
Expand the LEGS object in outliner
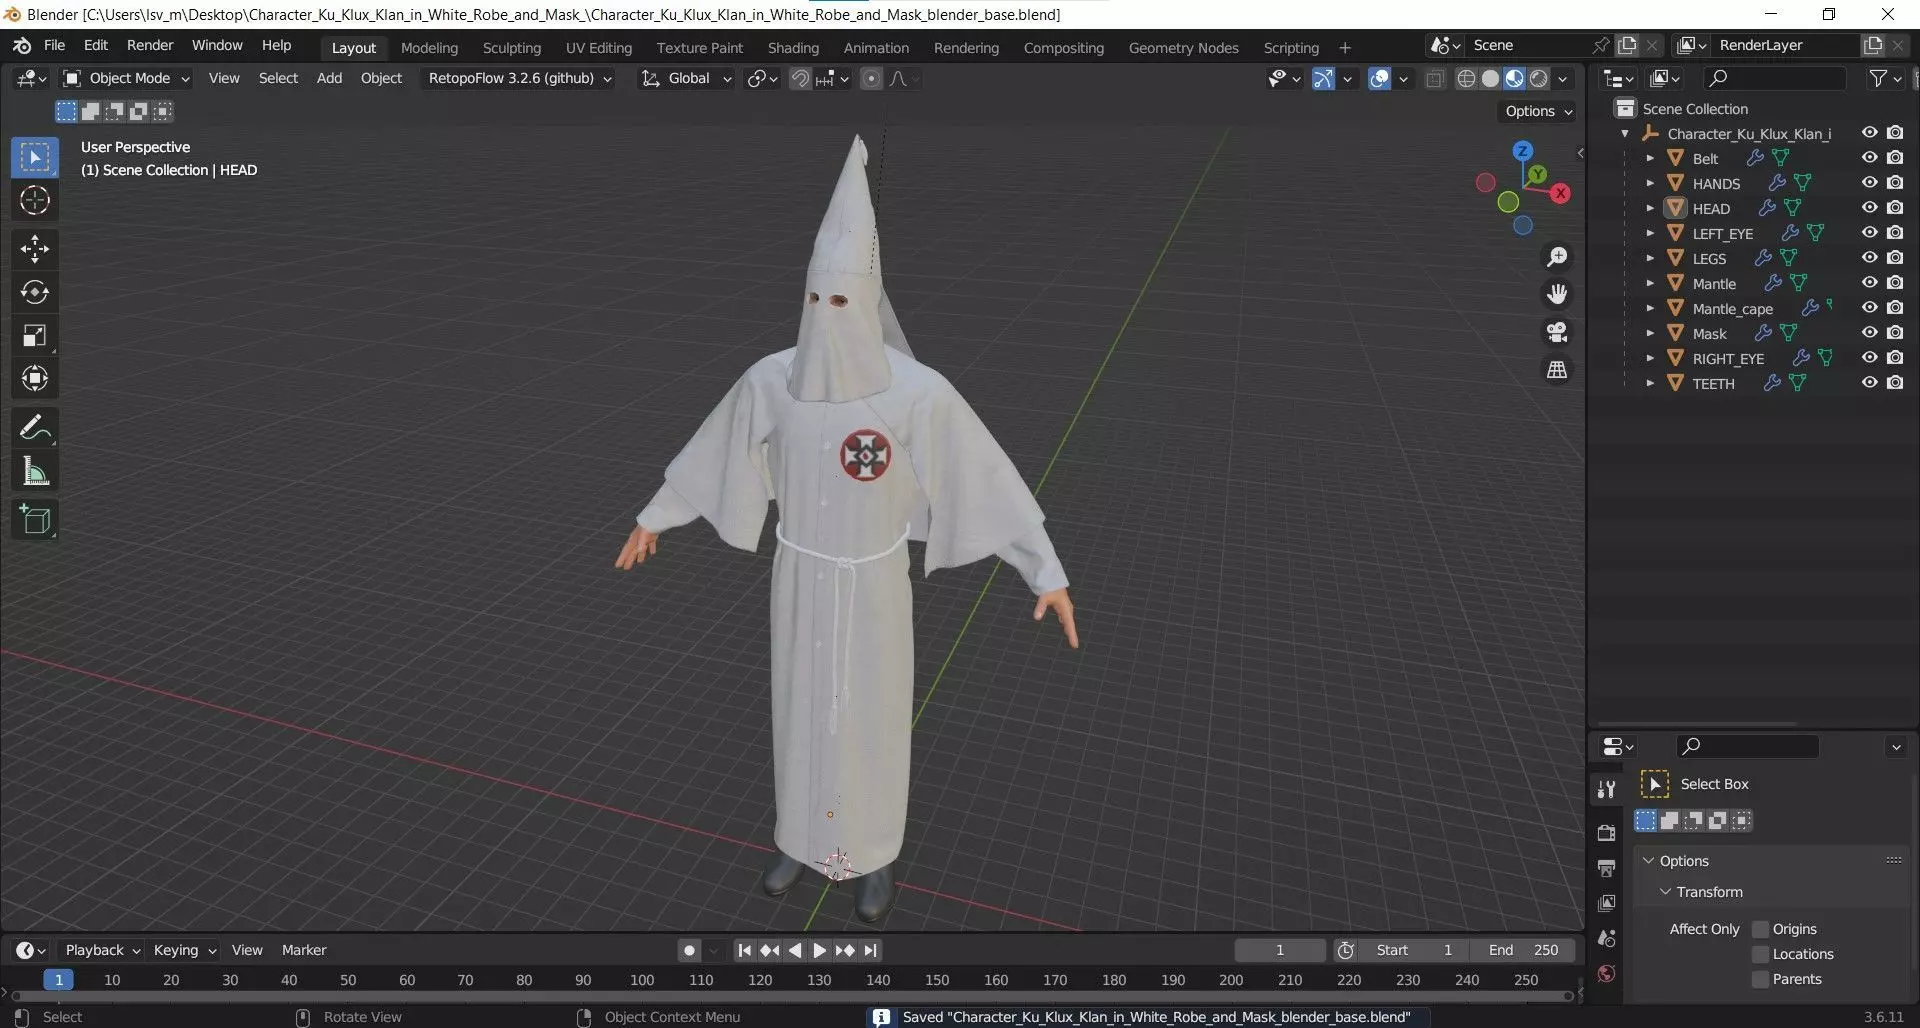pyautogui.click(x=1650, y=258)
